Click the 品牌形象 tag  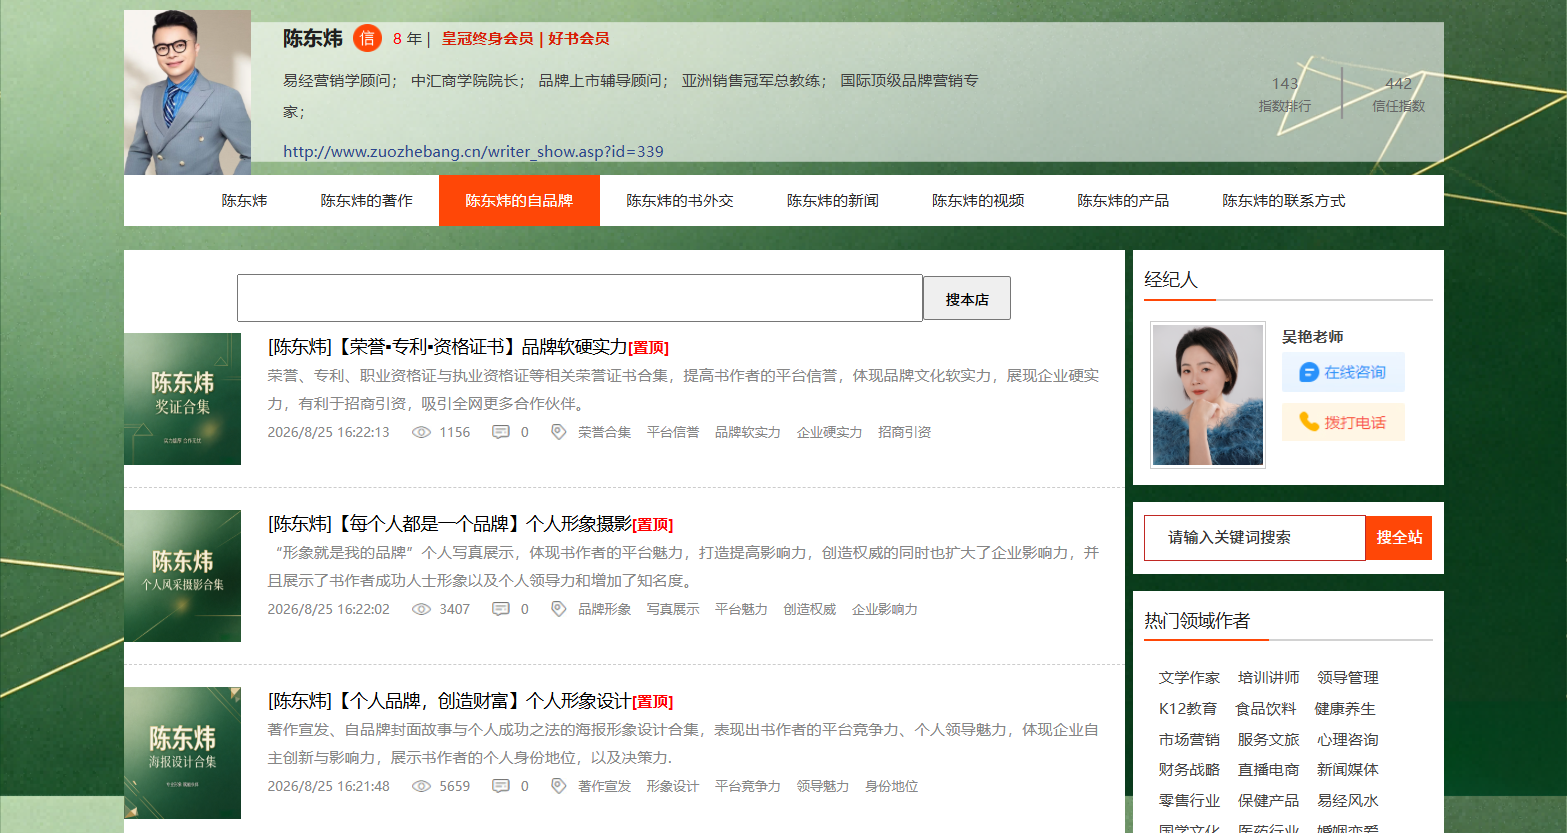604,609
